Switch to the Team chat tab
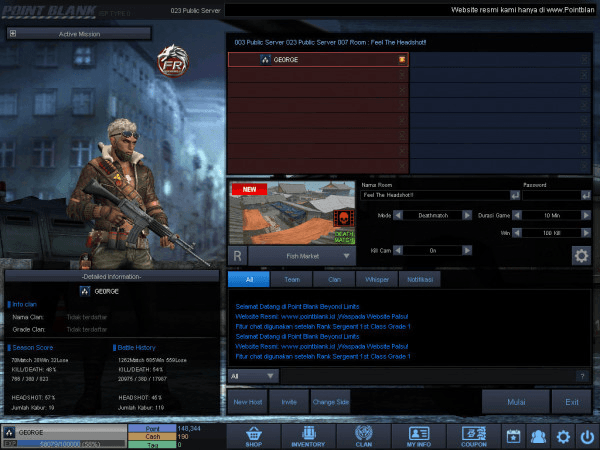The width and height of the screenshot is (600, 450). pos(292,280)
